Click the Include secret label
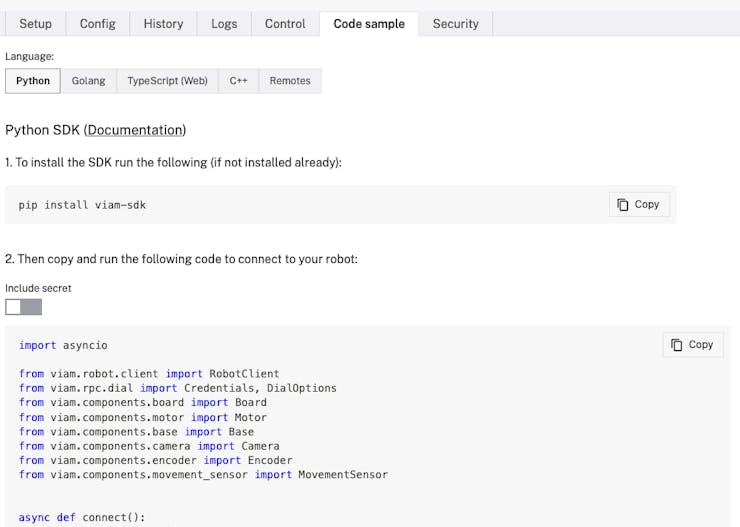 point(38,288)
